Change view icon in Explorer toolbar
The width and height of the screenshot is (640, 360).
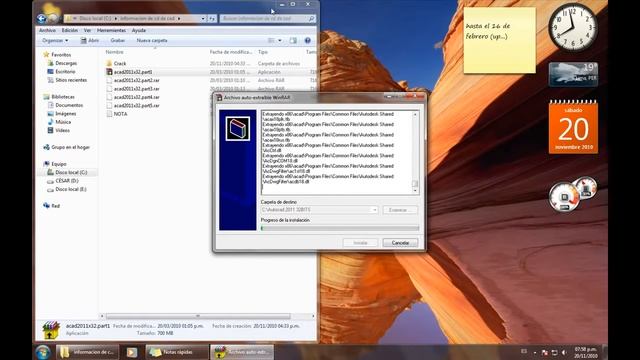point(271,40)
